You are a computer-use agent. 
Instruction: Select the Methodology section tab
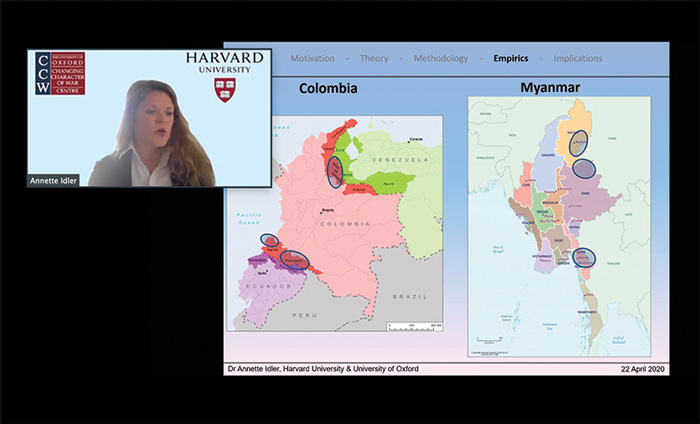[x=441, y=58]
